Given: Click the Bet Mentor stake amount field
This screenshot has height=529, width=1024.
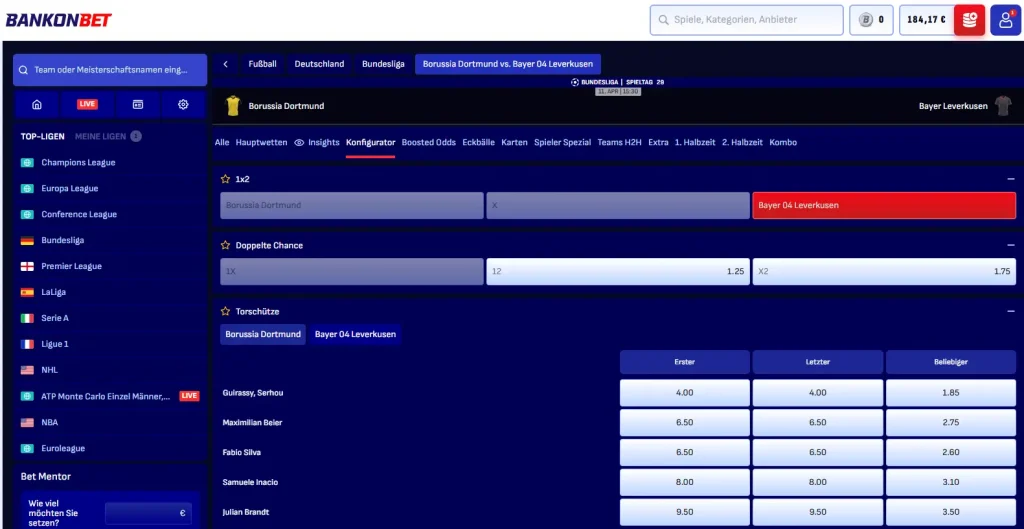Looking at the screenshot, I should (x=148, y=513).
